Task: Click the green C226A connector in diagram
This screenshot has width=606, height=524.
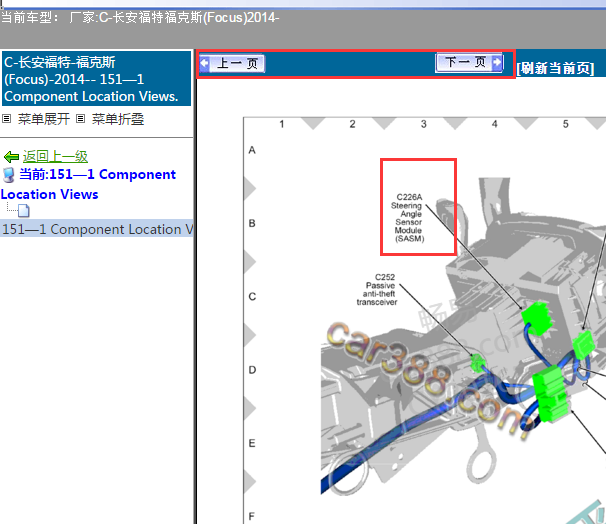Action: tap(536, 318)
